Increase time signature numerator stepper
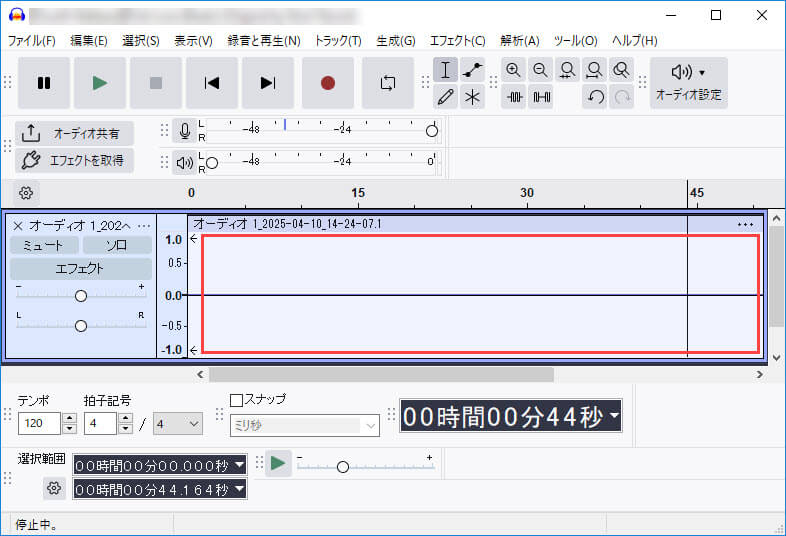Image resolution: width=786 pixels, height=536 pixels. tap(126, 418)
